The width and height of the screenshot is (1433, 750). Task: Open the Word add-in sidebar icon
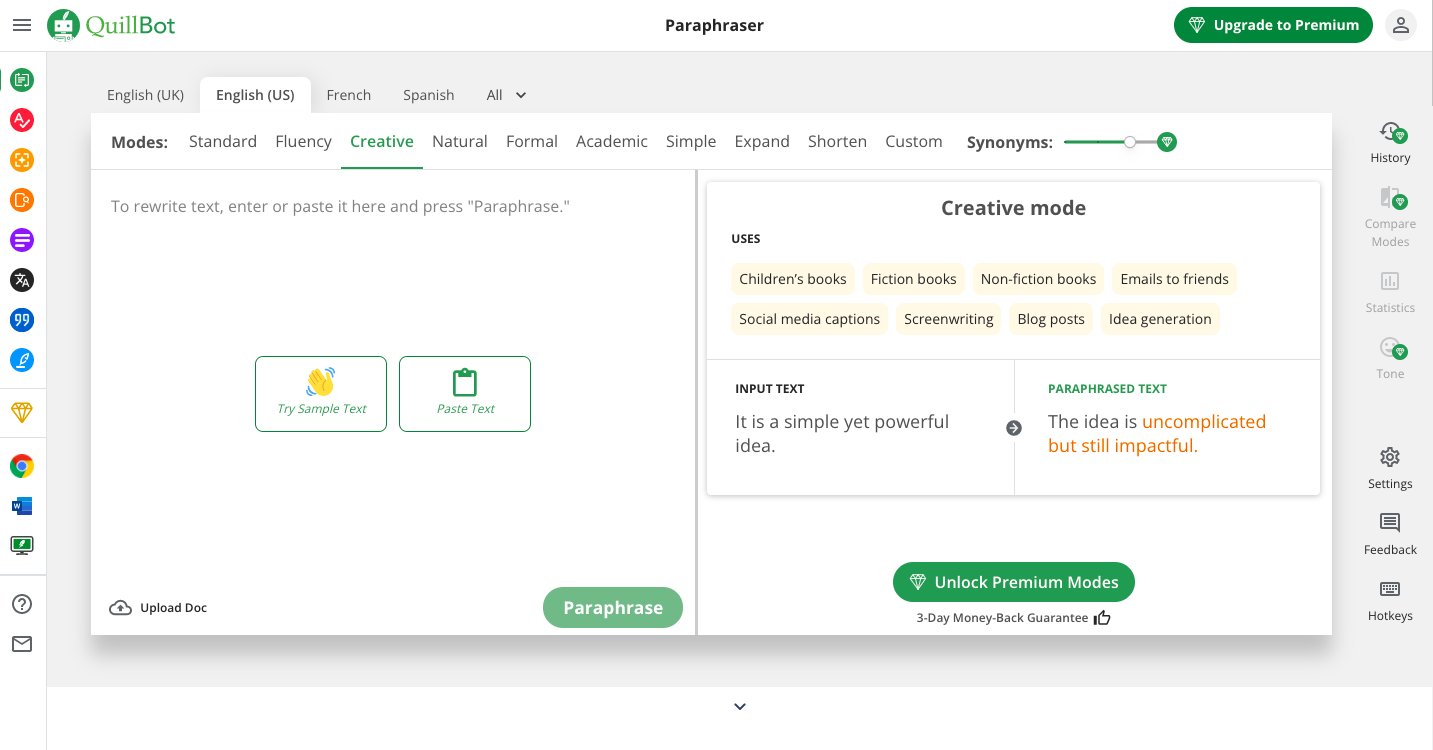tap(22, 506)
